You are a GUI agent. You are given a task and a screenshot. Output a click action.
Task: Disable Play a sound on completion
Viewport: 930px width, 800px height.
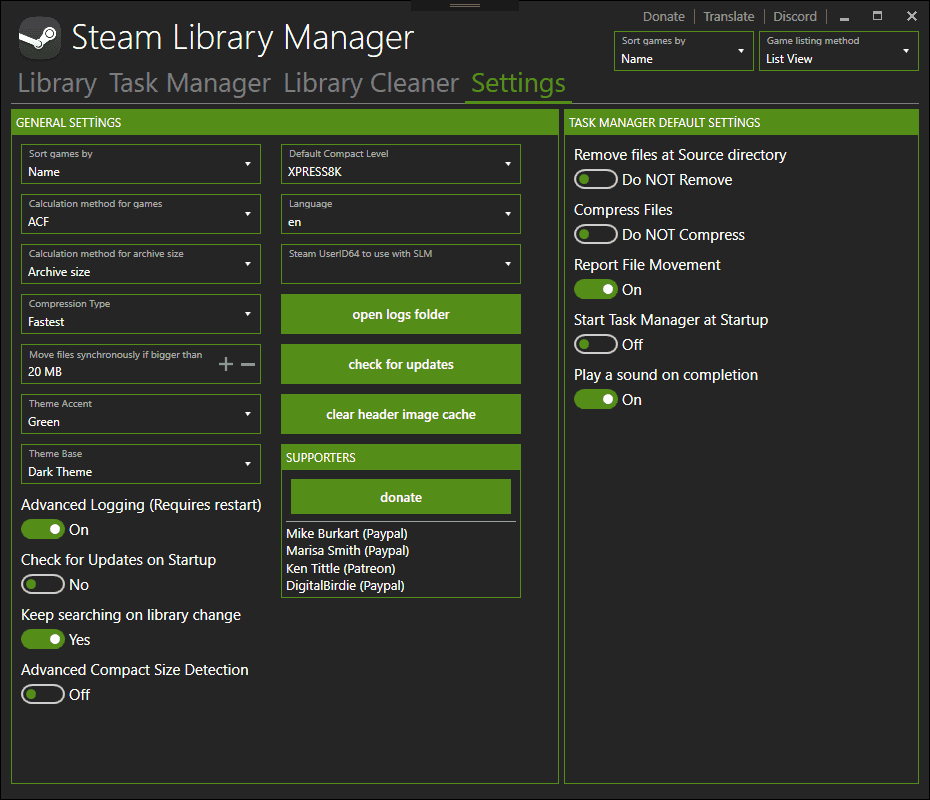pos(595,399)
